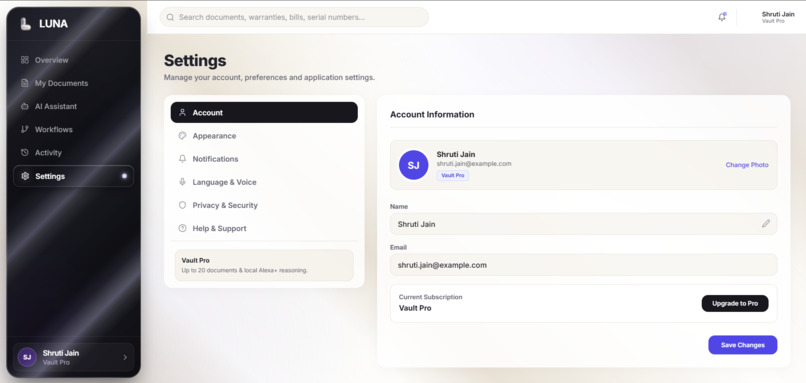Screen dimensions: 806x383
Task: Click the AI Assistant robot icon
Action: tap(25, 106)
